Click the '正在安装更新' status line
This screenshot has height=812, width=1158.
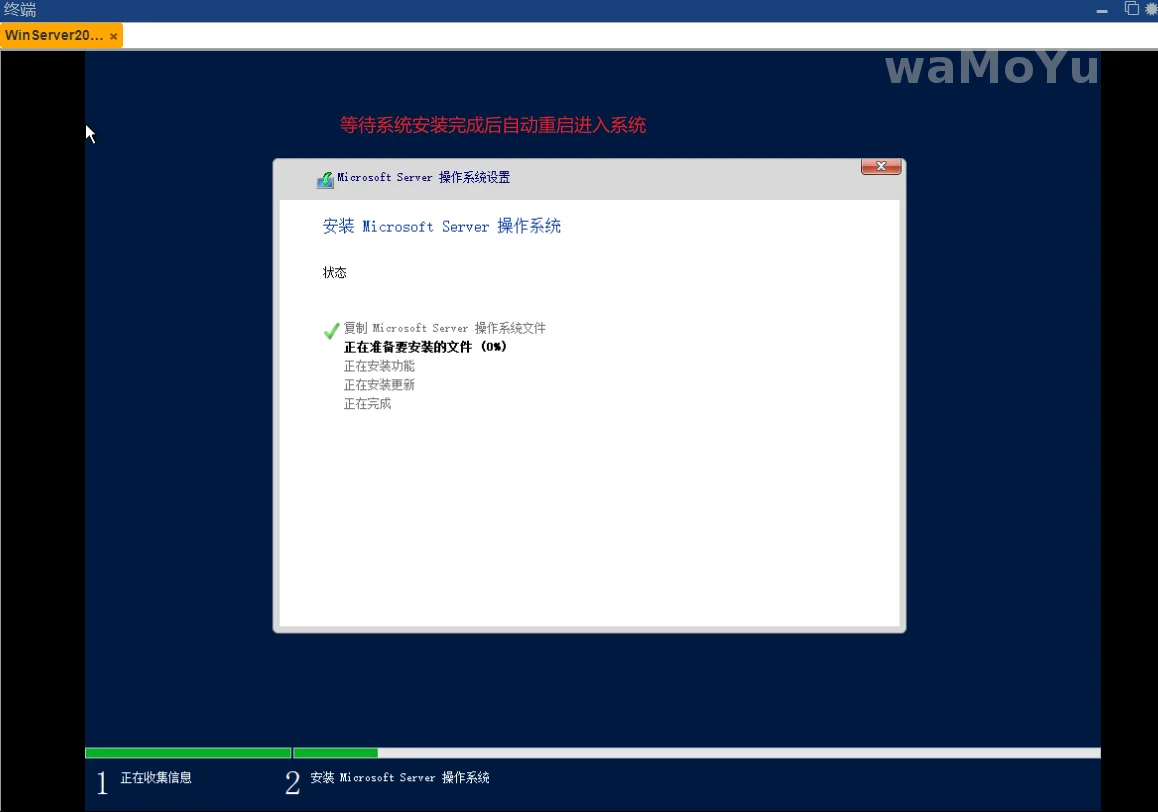coord(379,385)
